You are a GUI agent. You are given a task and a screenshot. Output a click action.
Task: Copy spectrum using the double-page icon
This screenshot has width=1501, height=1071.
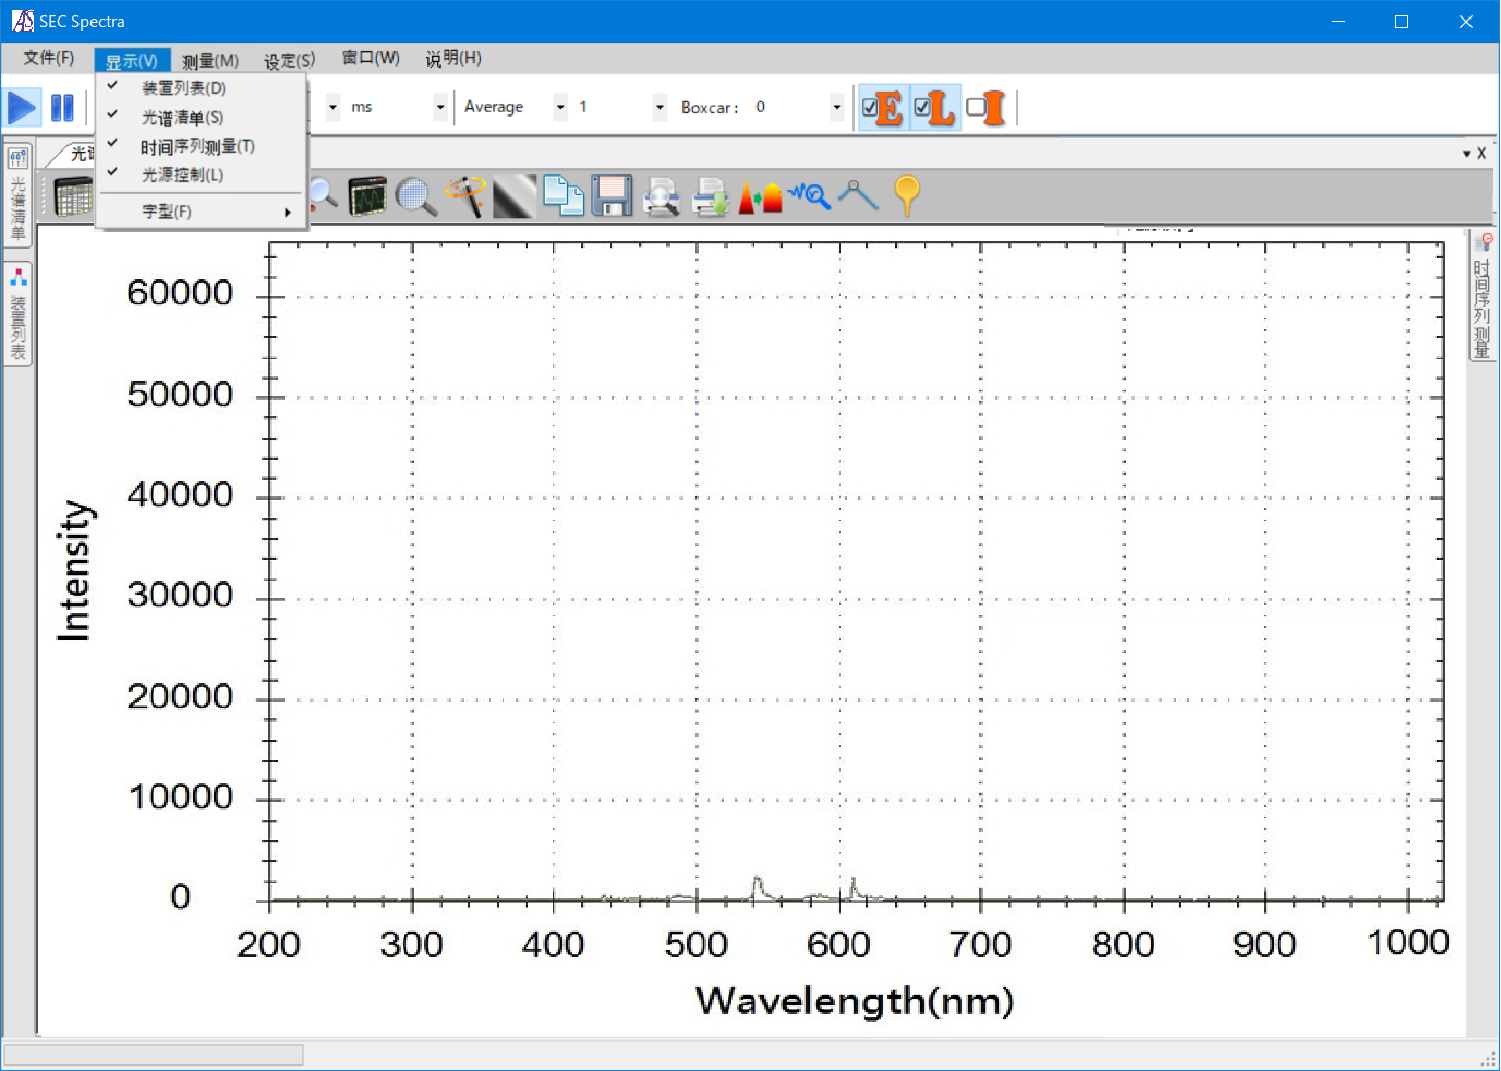point(563,196)
